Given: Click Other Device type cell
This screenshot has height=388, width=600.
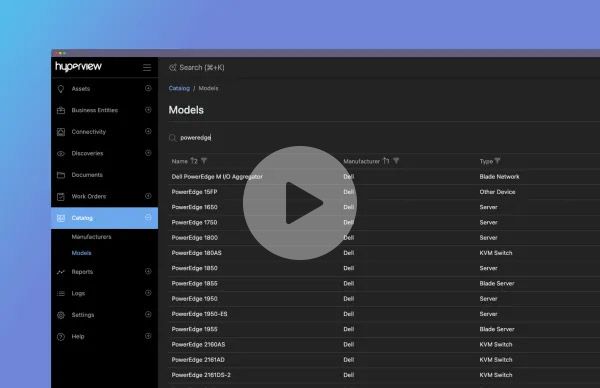Looking at the screenshot, I should [497, 192].
